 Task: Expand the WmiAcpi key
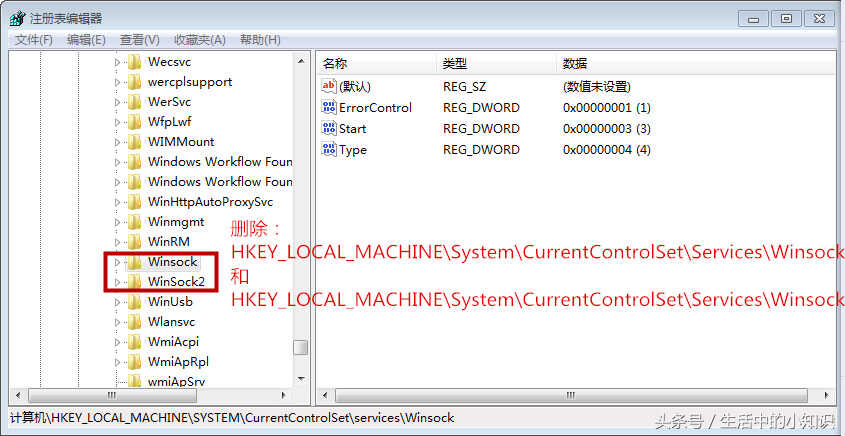pyautogui.click(x=118, y=342)
